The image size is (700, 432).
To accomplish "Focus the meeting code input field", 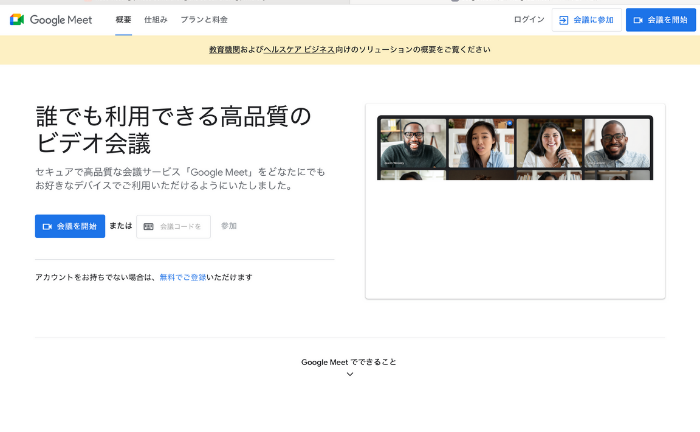I will pos(173,227).
